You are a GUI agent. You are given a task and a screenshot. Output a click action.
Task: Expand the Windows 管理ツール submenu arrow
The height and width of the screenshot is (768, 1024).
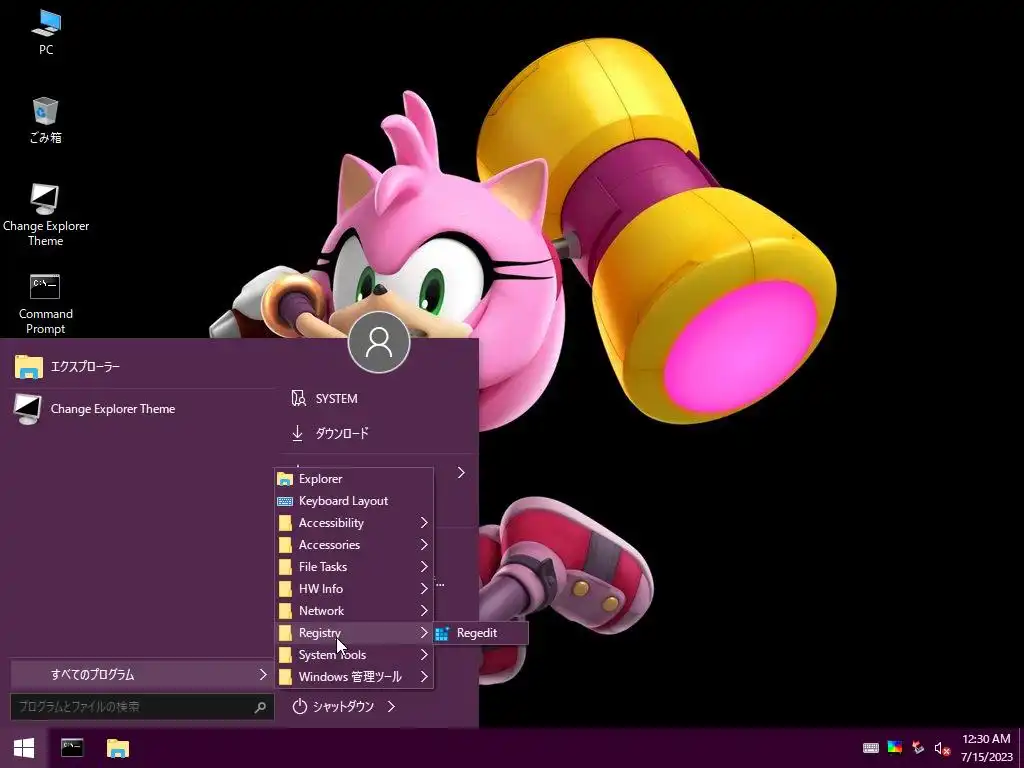pyautogui.click(x=424, y=677)
